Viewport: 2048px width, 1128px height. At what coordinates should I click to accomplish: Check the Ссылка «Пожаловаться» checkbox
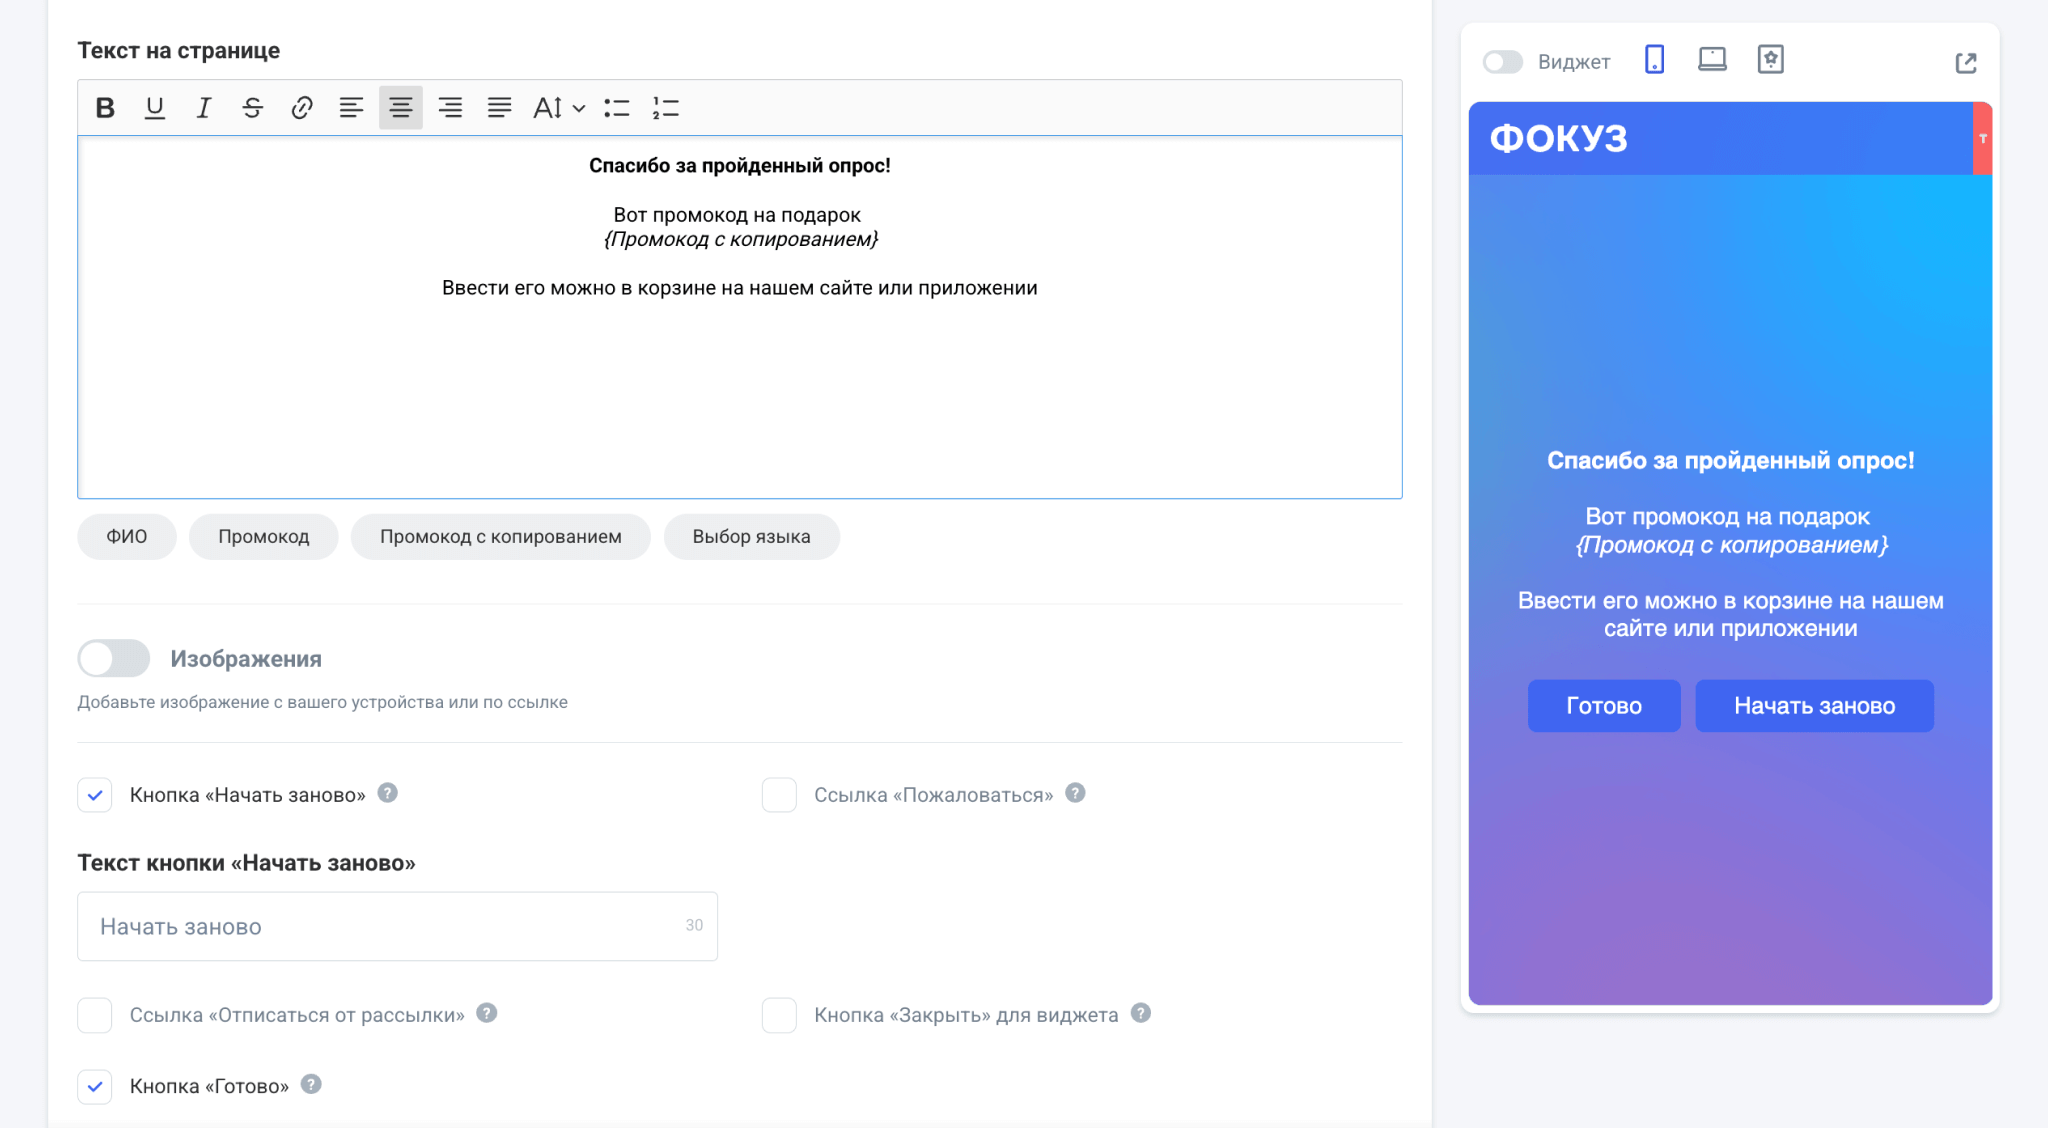click(779, 795)
